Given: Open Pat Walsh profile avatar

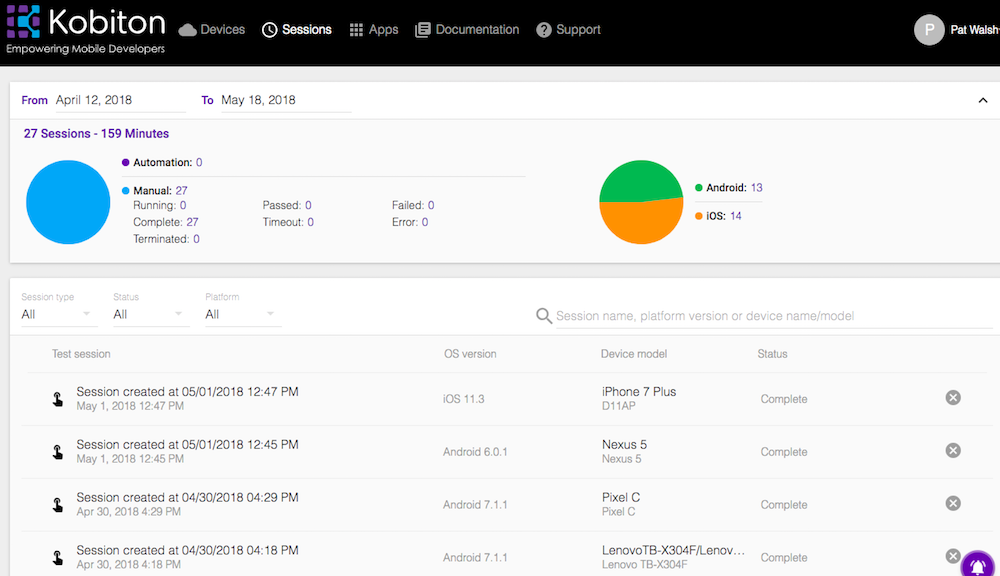Looking at the screenshot, I should pyautogui.click(x=929, y=30).
